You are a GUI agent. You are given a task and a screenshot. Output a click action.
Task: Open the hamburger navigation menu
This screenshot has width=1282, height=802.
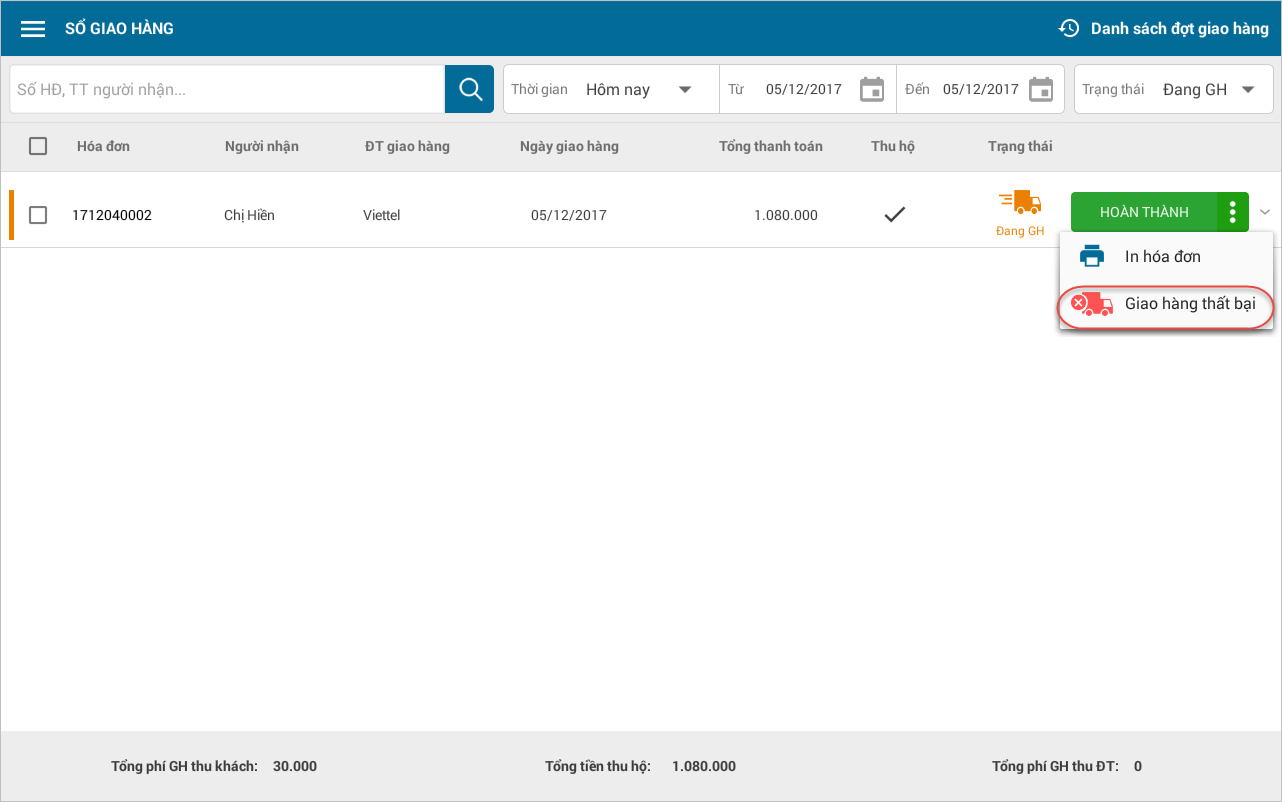click(33, 29)
